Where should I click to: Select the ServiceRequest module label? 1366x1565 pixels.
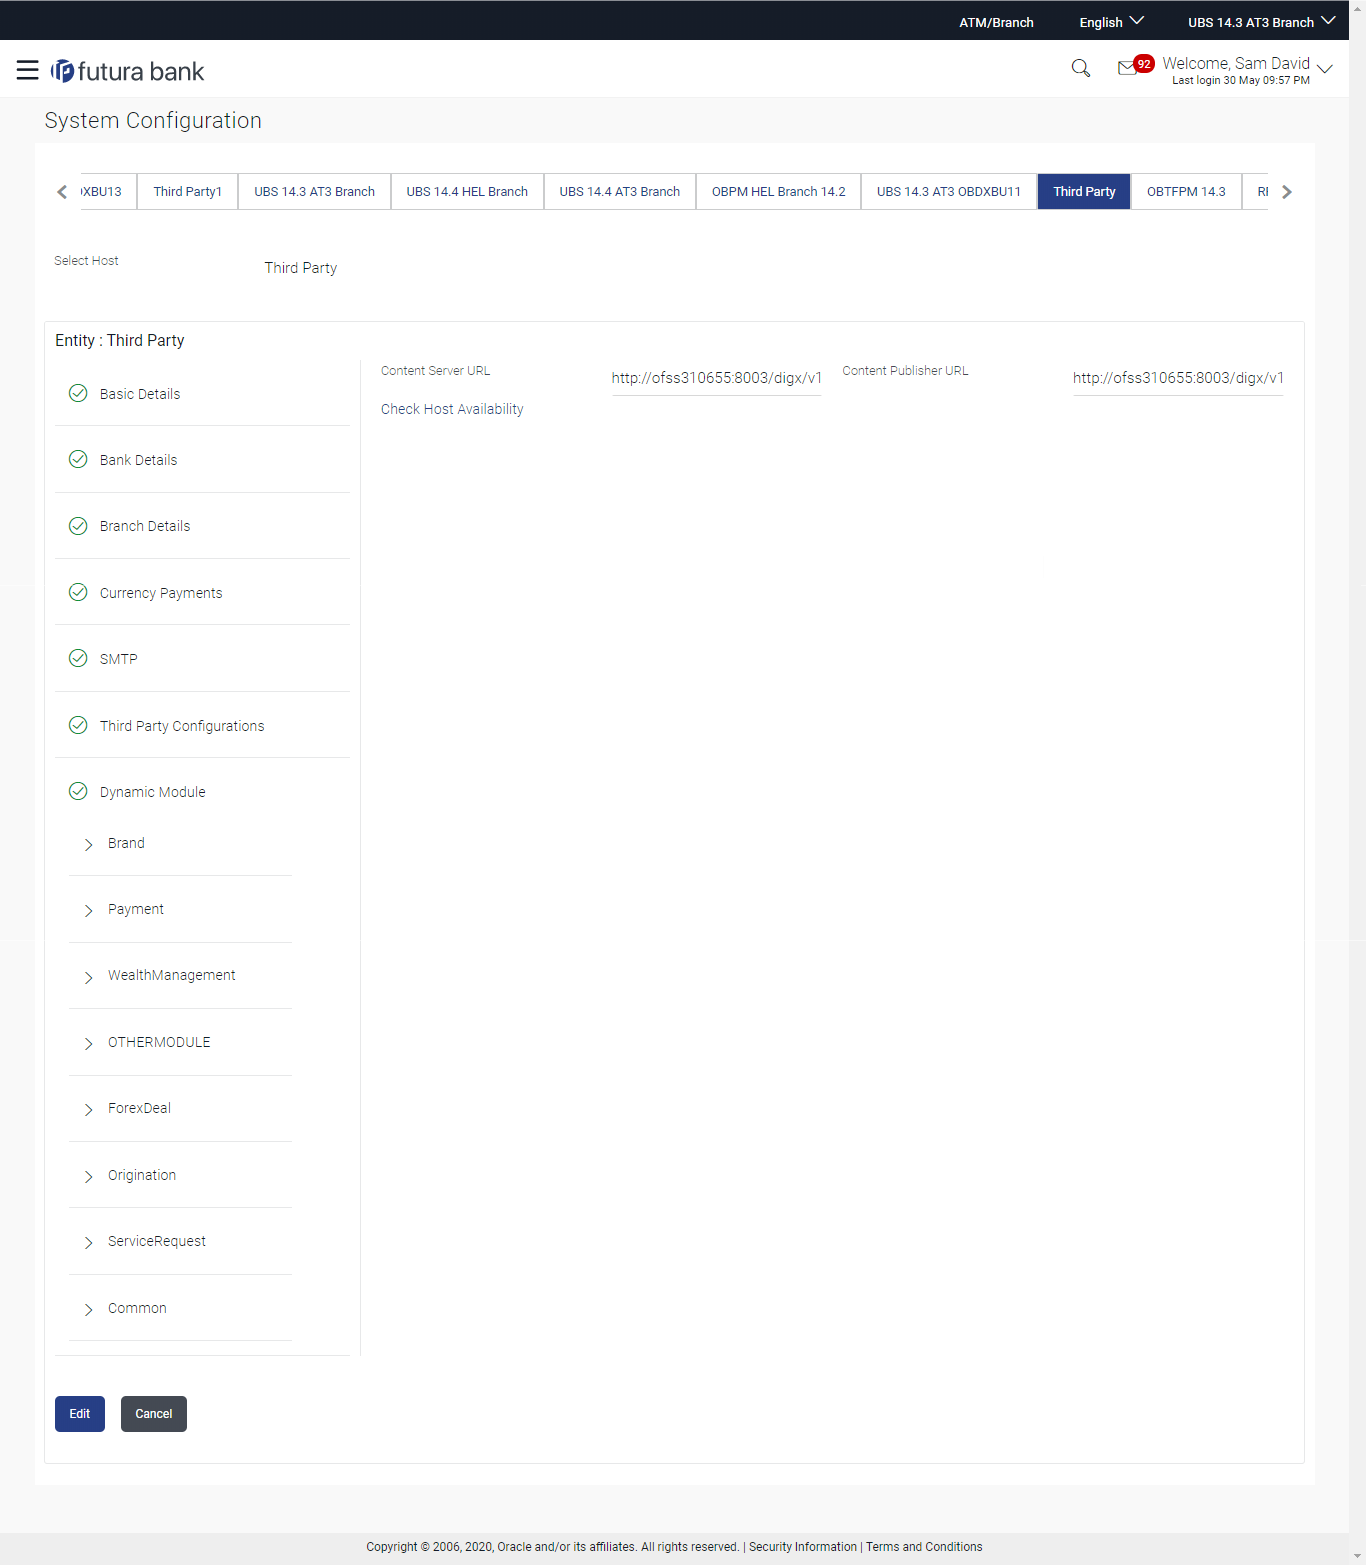click(x=157, y=1241)
